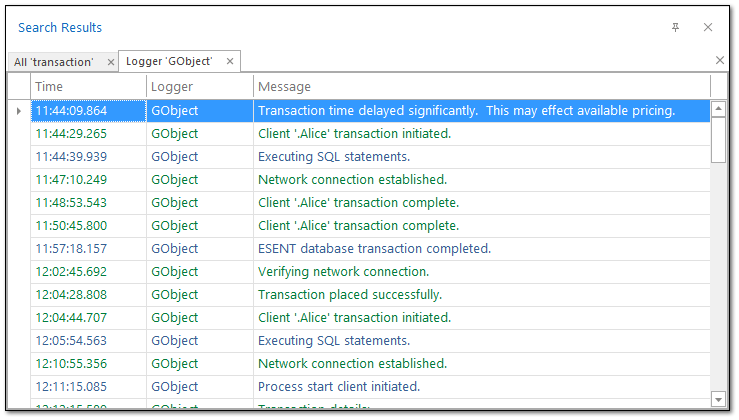Sort by the Time column header
This screenshot has height=420, width=739.
tap(88, 87)
